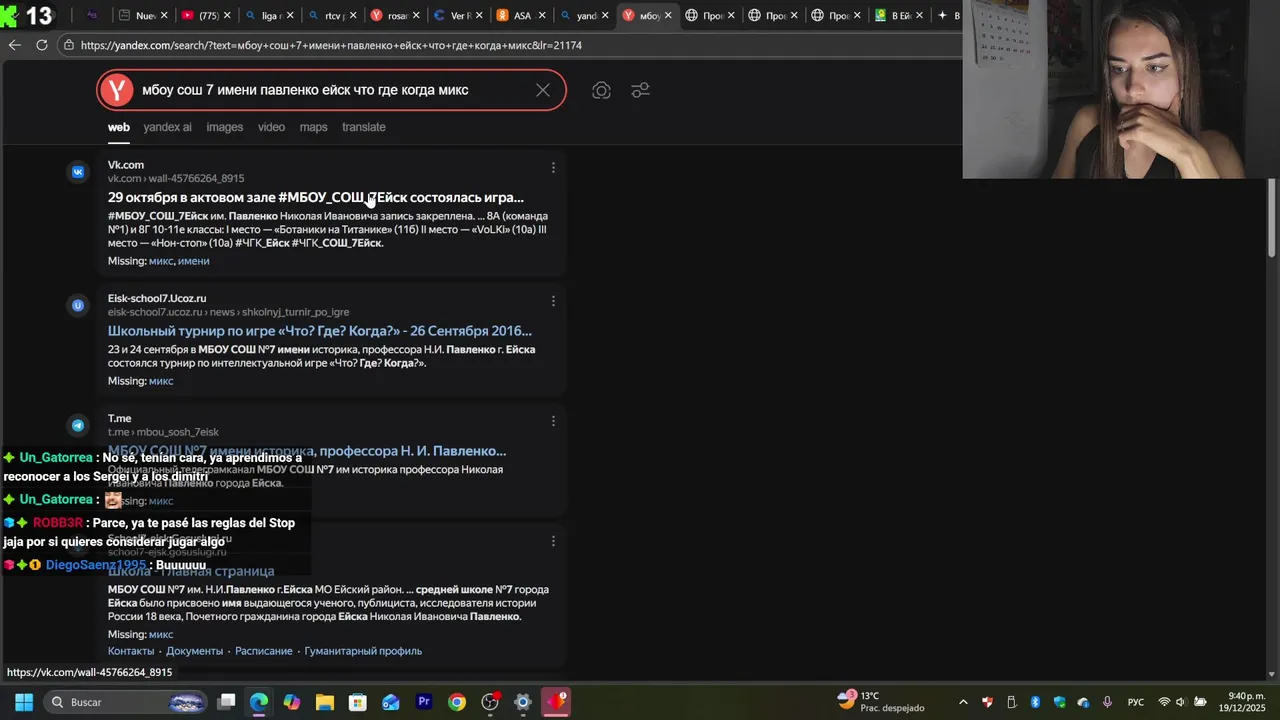The width and height of the screenshot is (1280, 720).
Task: Open the Bluetooth tray icon
Action: point(1035,702)
